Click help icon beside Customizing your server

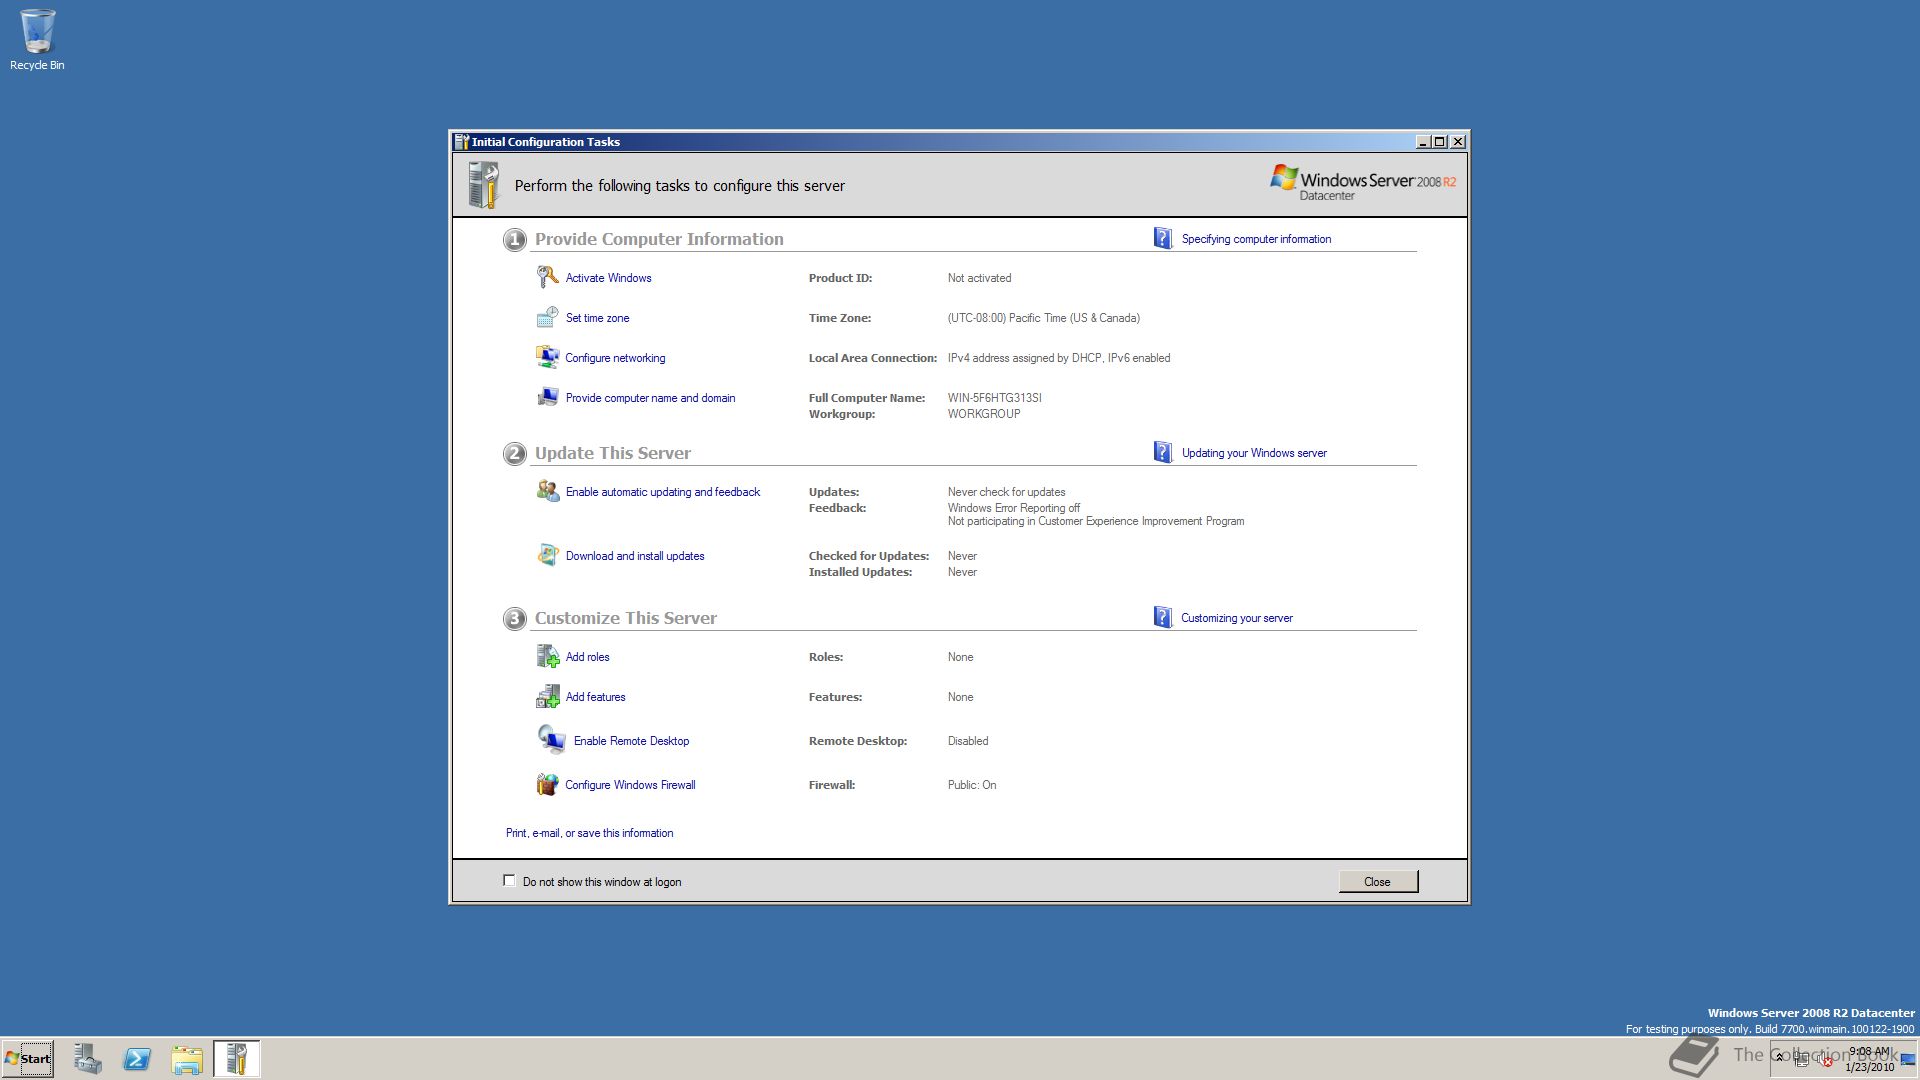[x=1163, y=617]
